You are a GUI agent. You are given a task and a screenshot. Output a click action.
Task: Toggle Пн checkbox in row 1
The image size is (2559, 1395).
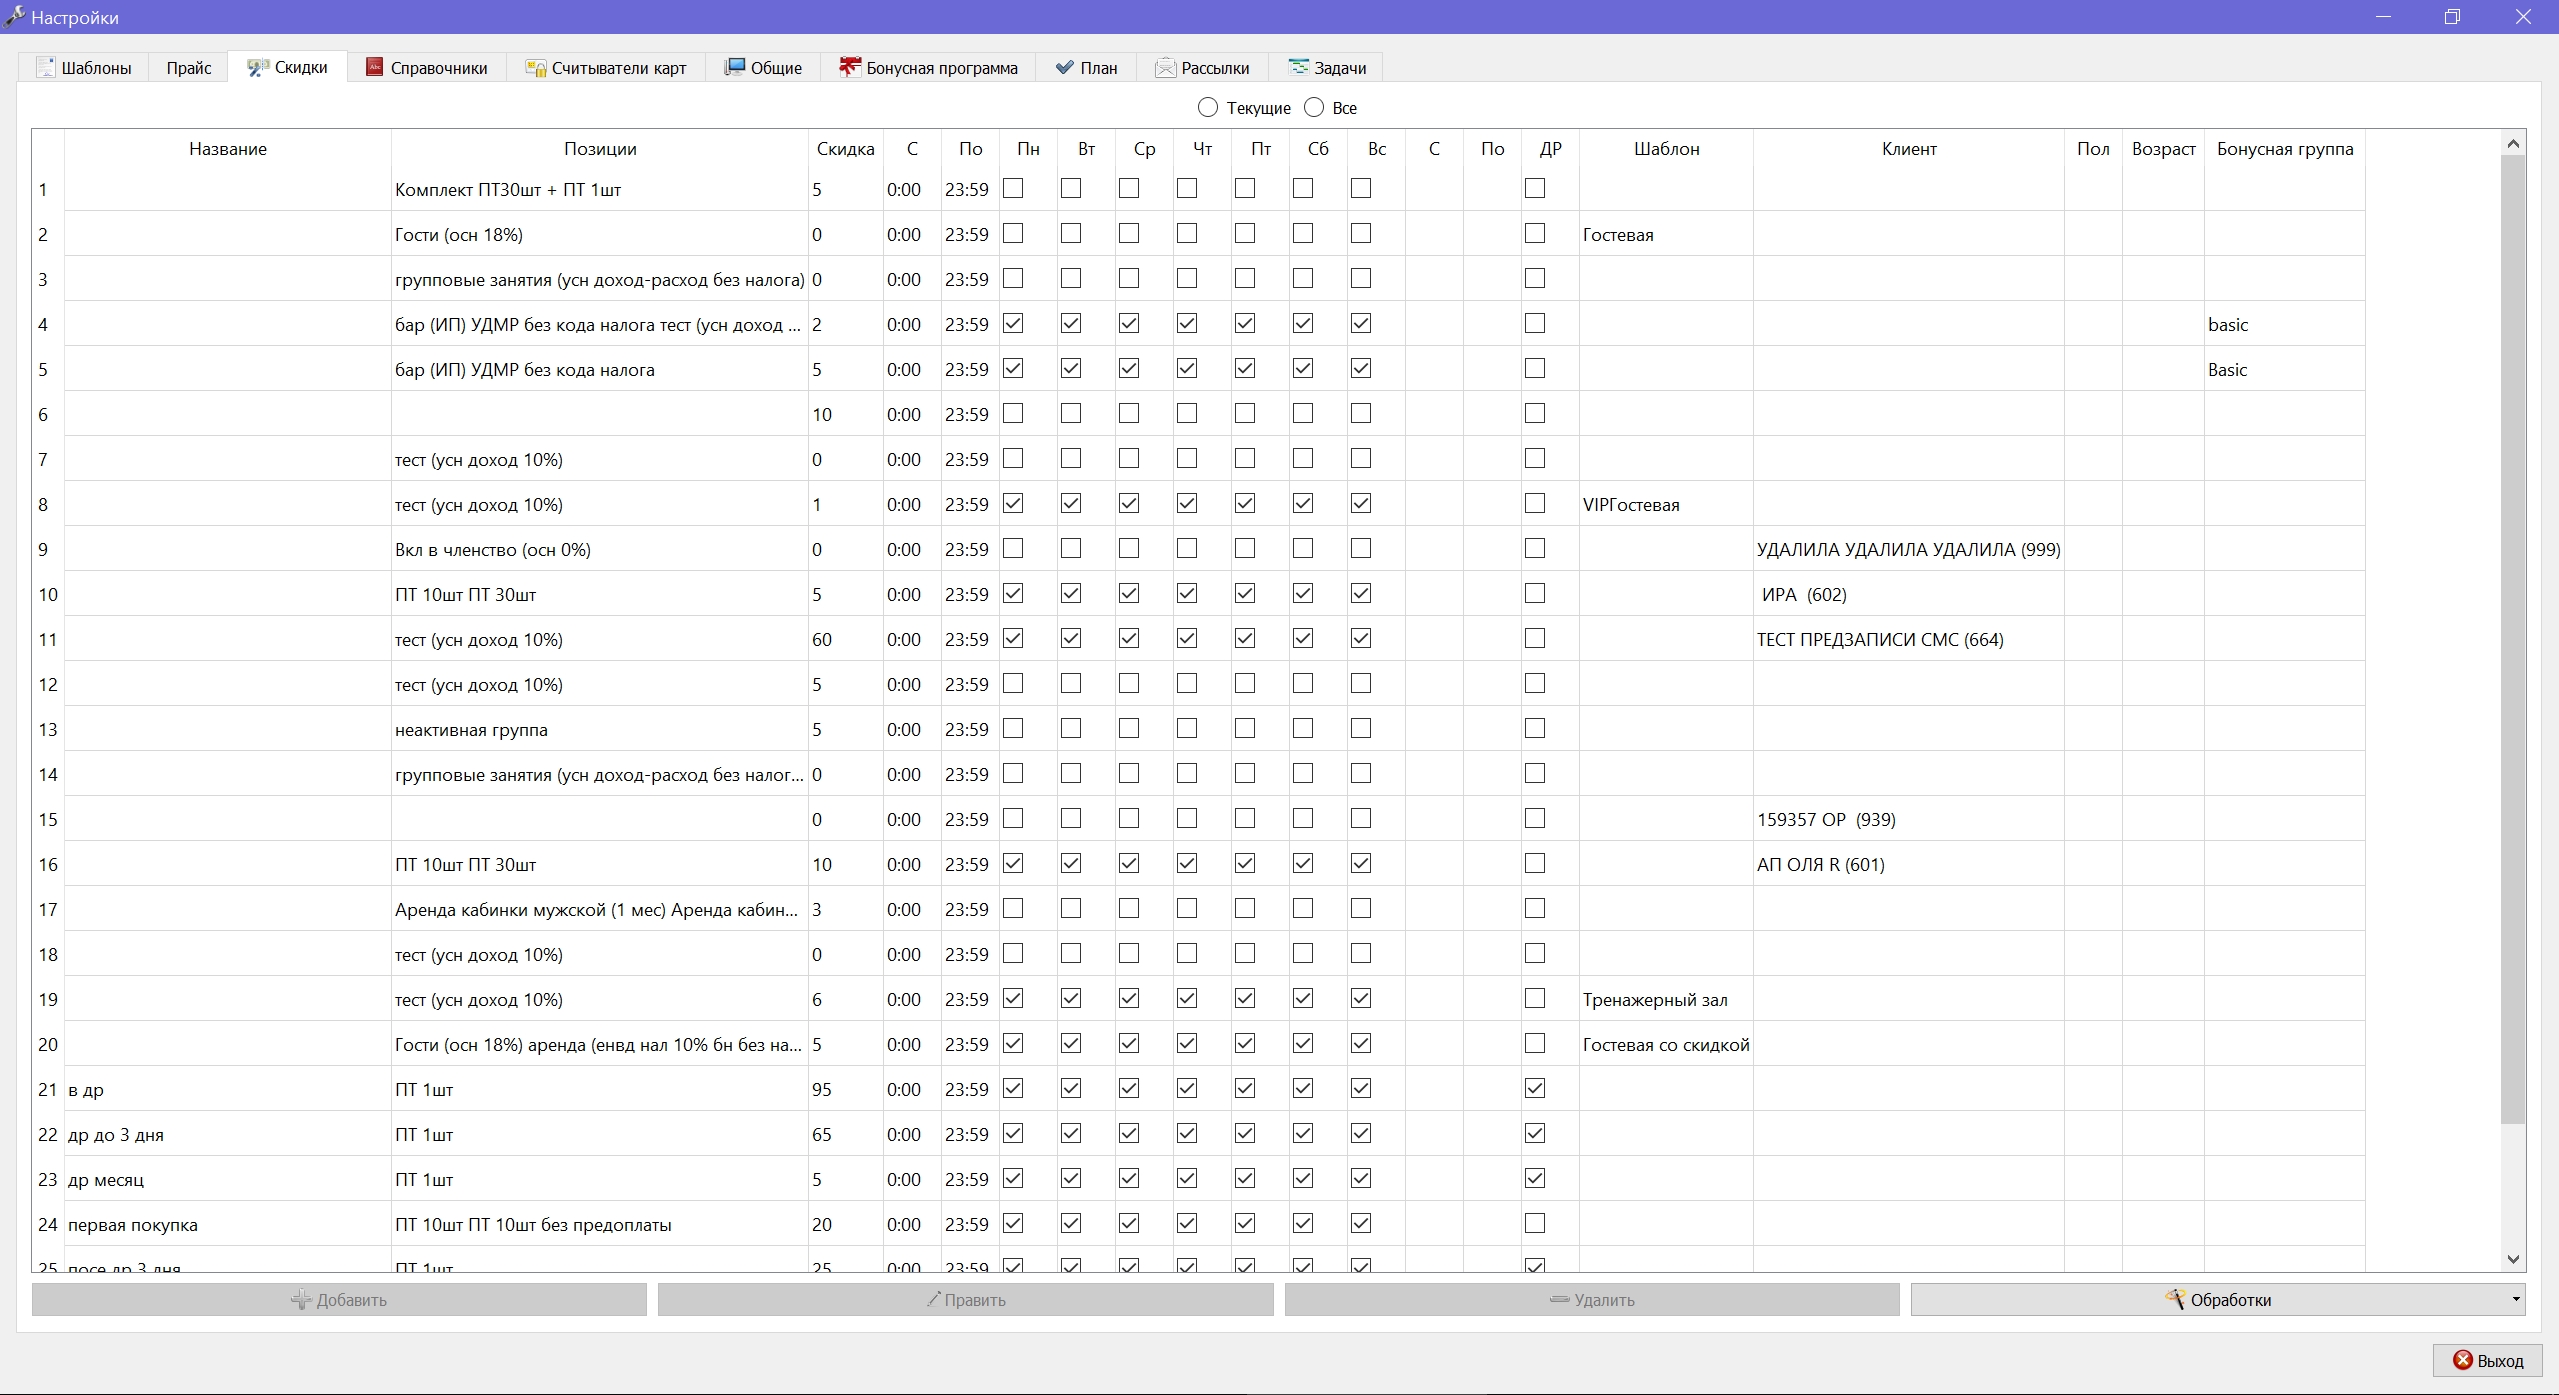[1013, 188]
